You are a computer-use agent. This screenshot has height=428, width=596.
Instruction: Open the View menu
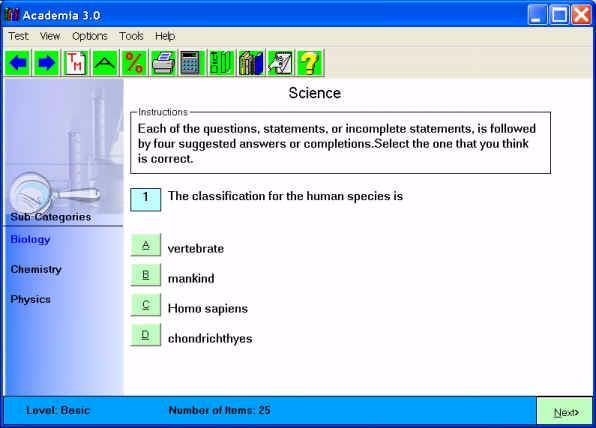[50, 36]
